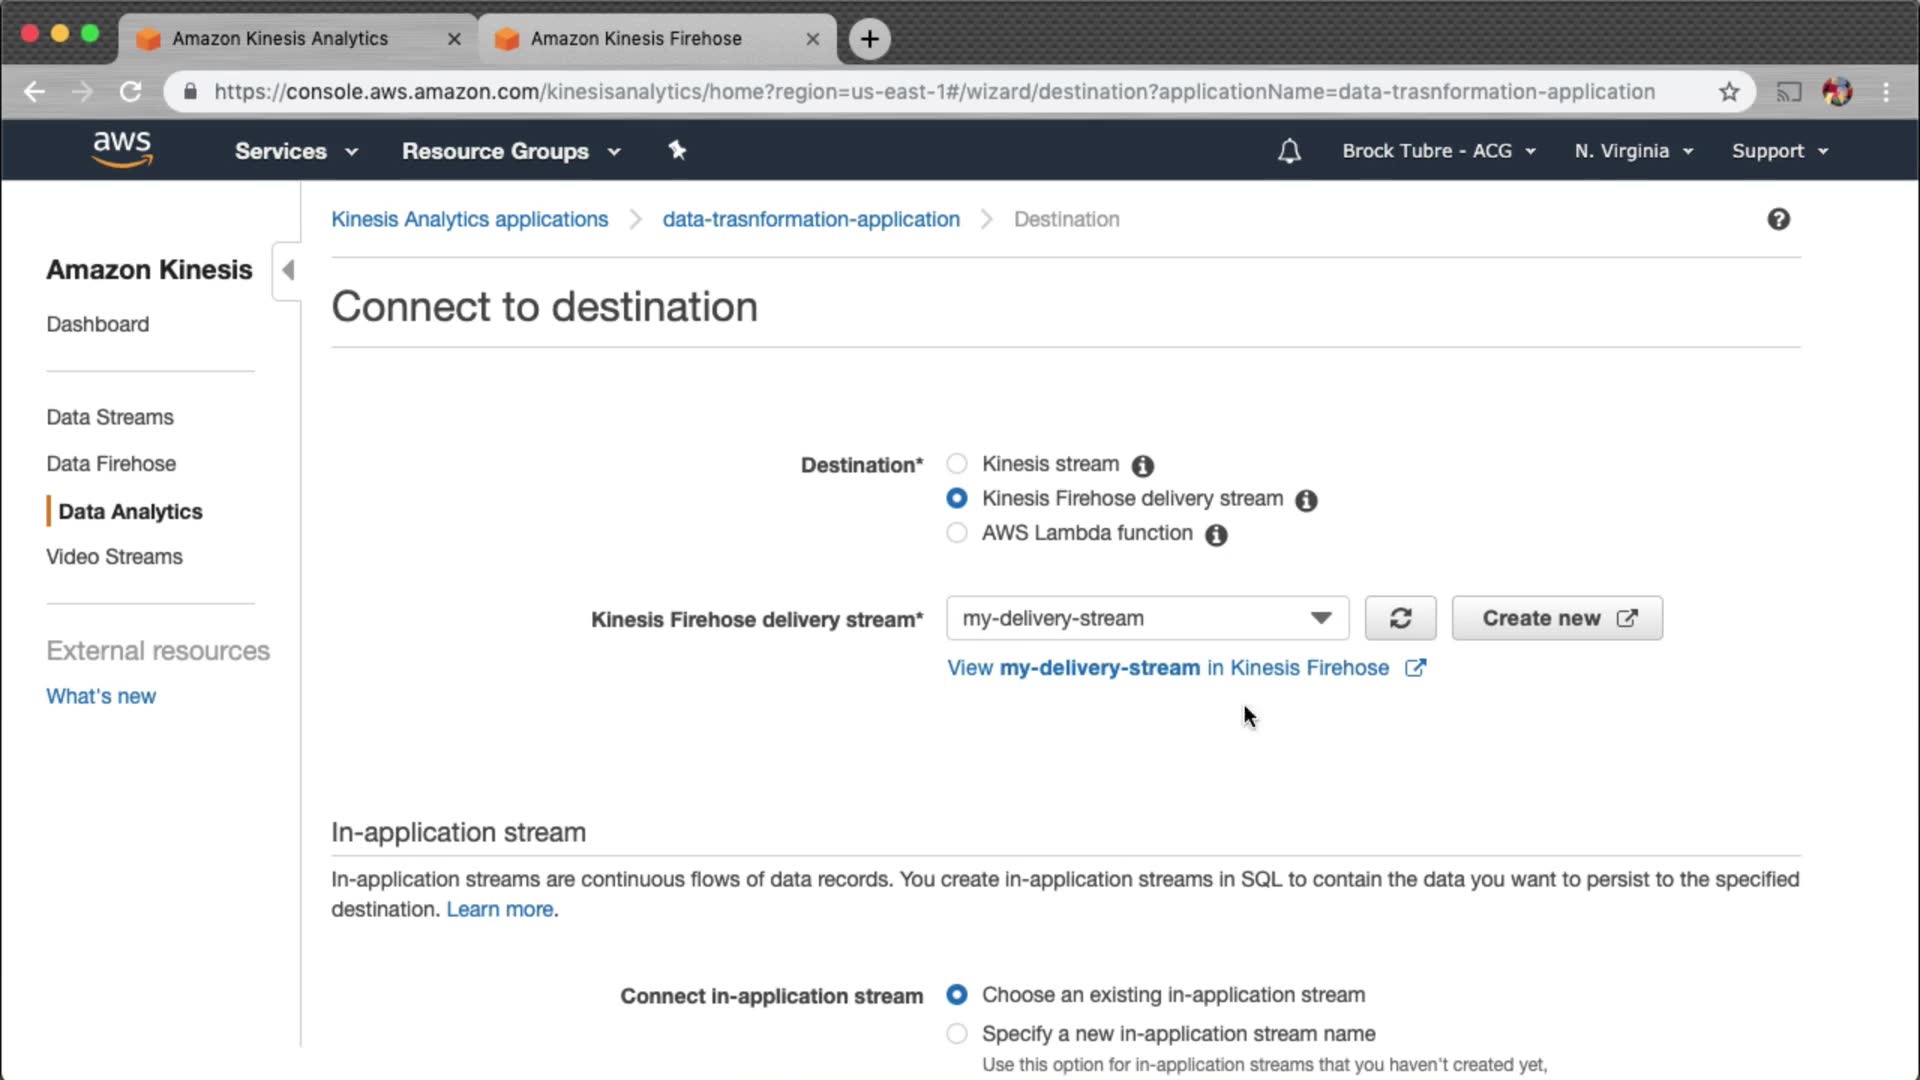Click the help question mark icon
This screenshot has height=1080, width=1920.
click(1778, 219)
